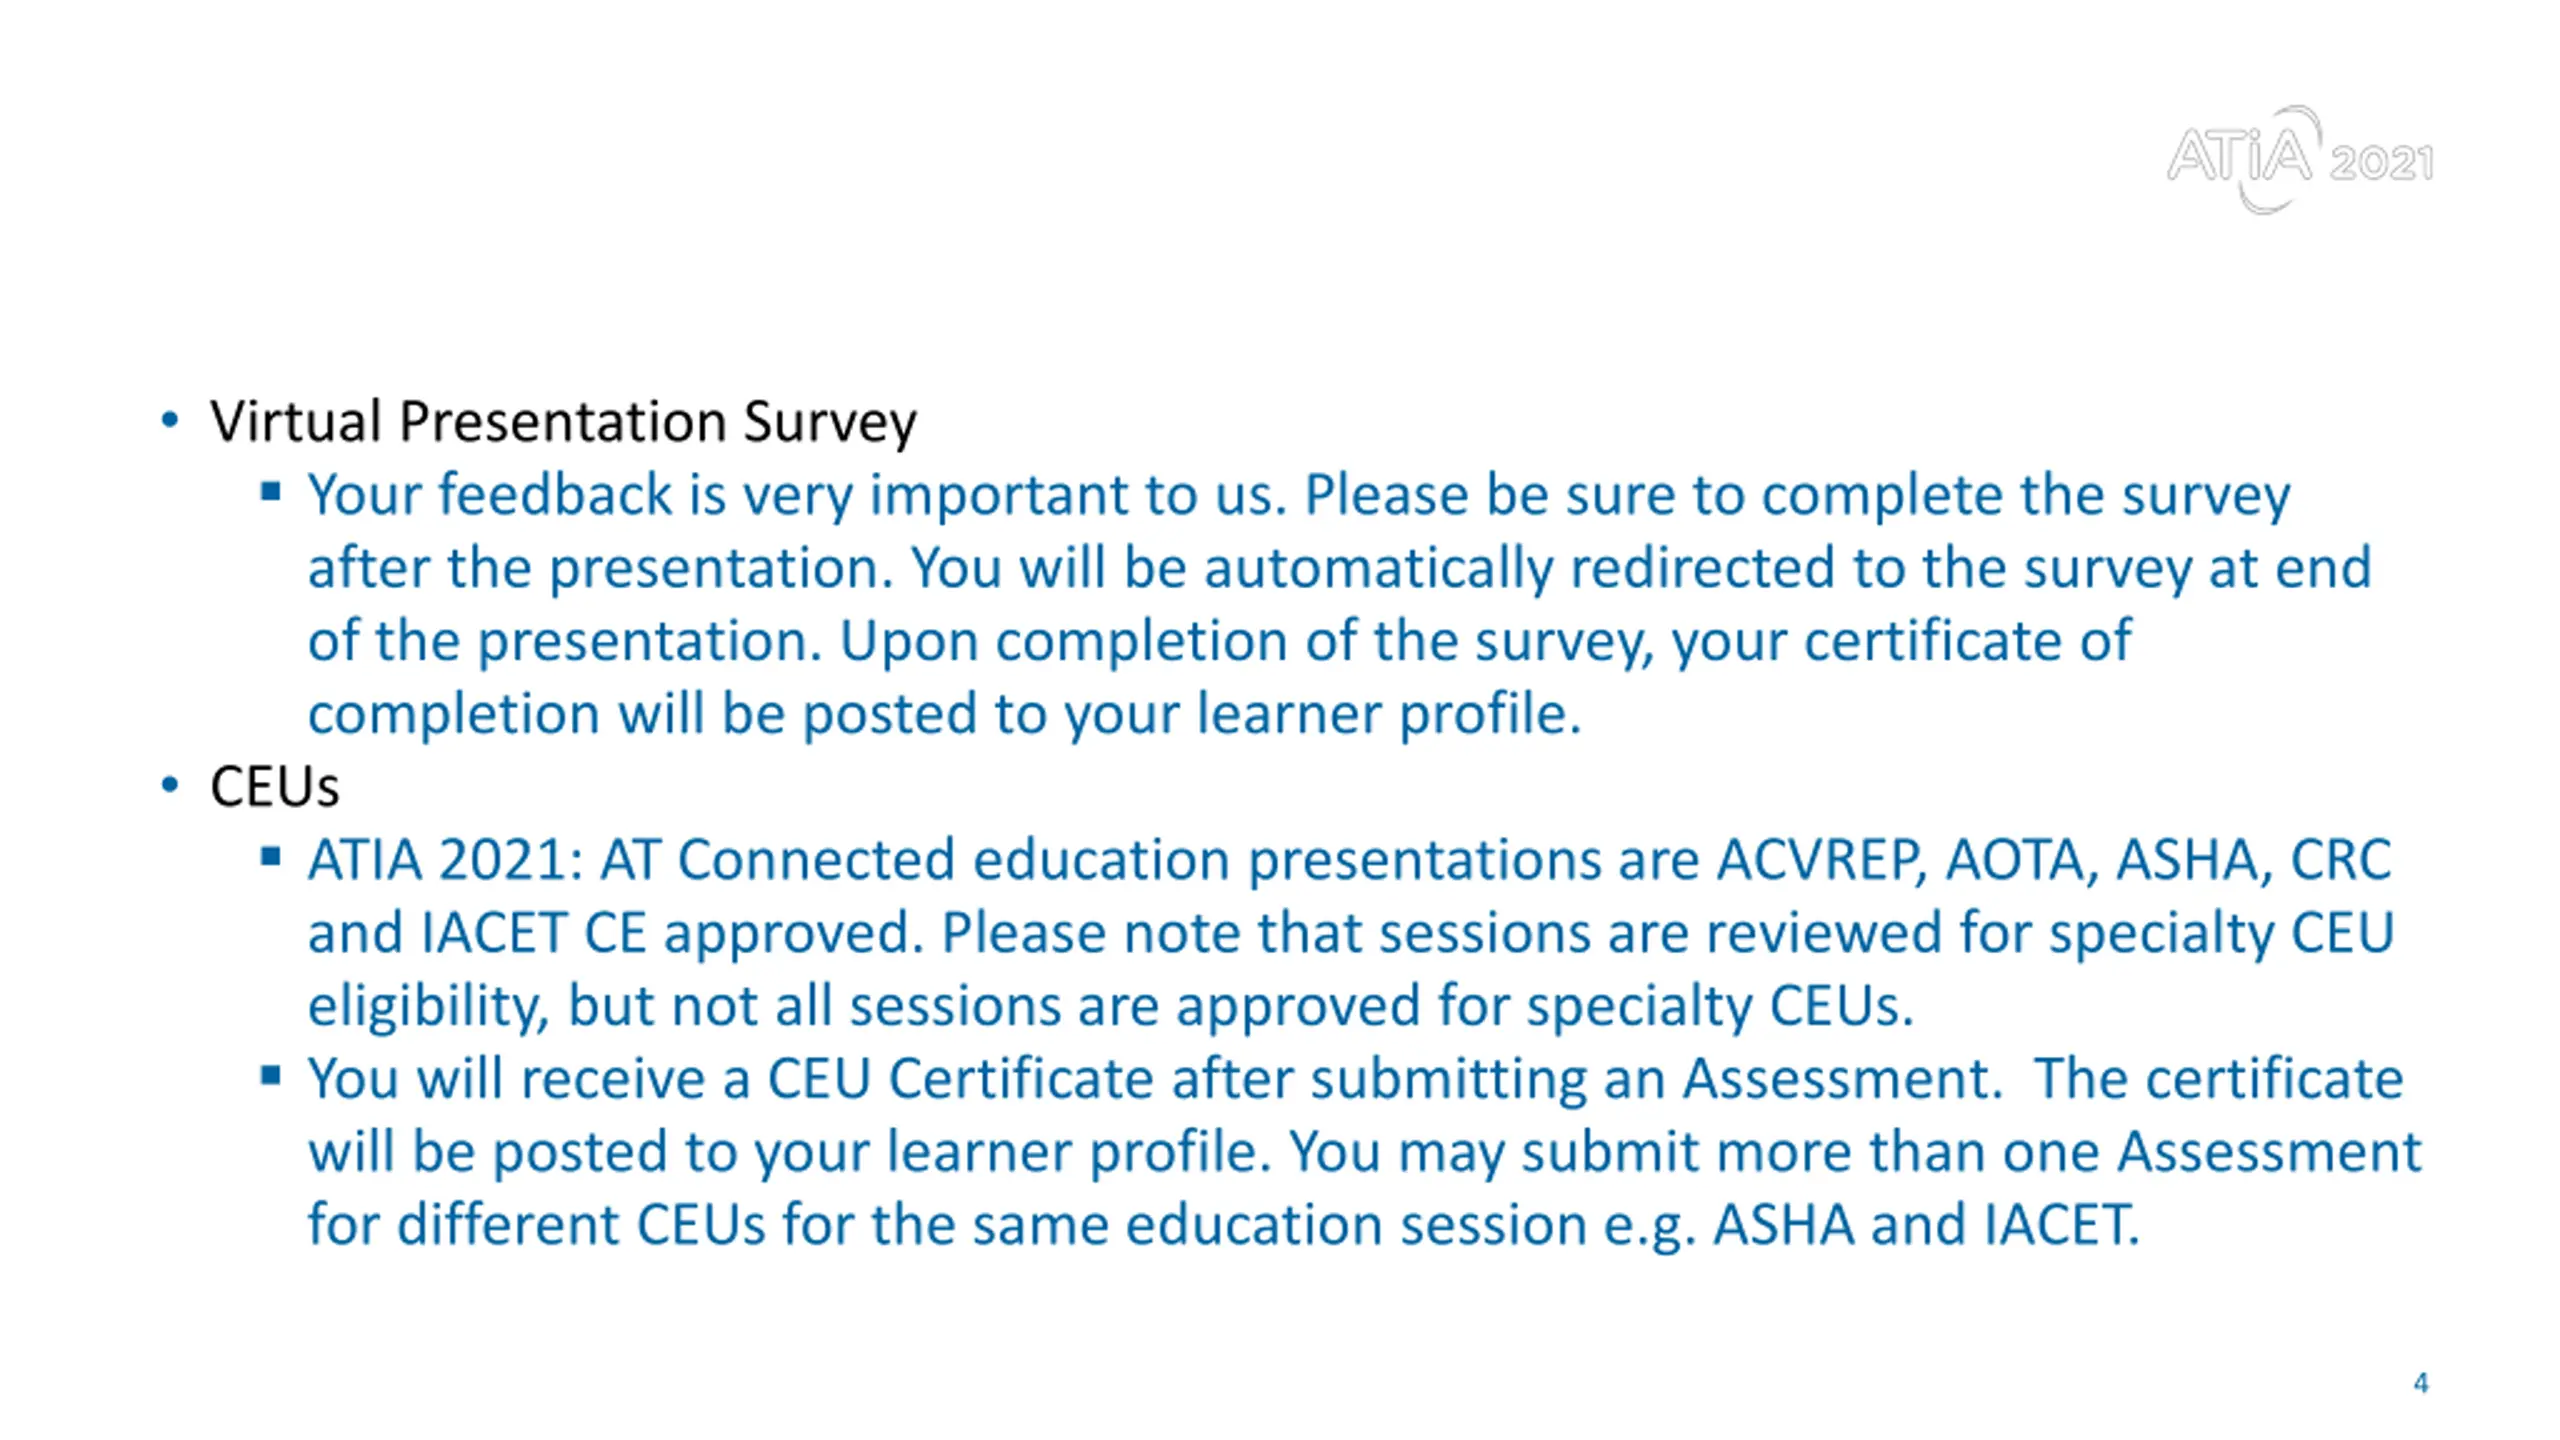2560x1440 pixels.
Task: Click the ATIA 2021 logo
Action: (x=2299, y=160)
